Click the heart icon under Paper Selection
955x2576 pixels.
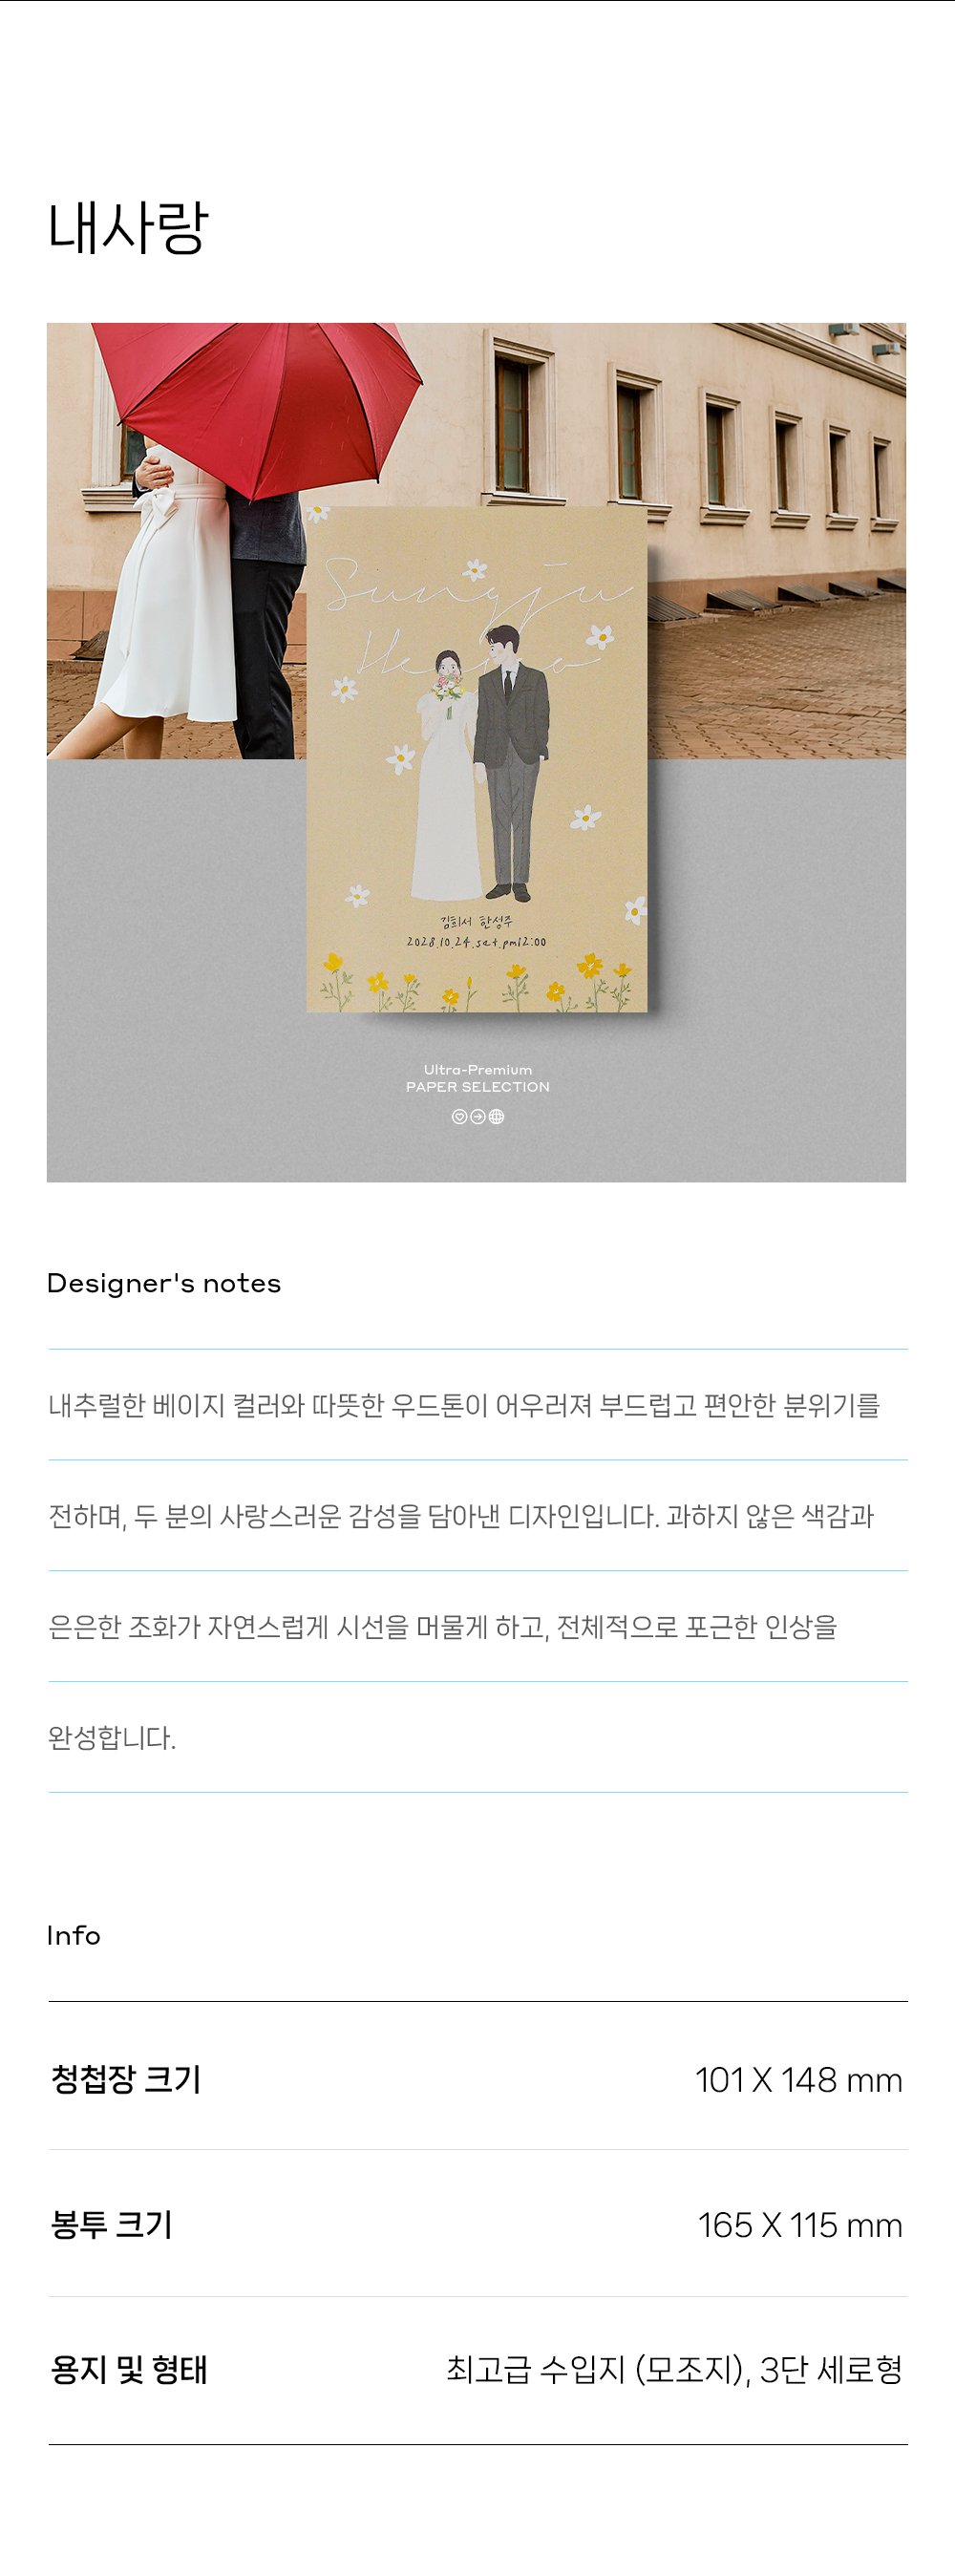[x=459, y=1117]
